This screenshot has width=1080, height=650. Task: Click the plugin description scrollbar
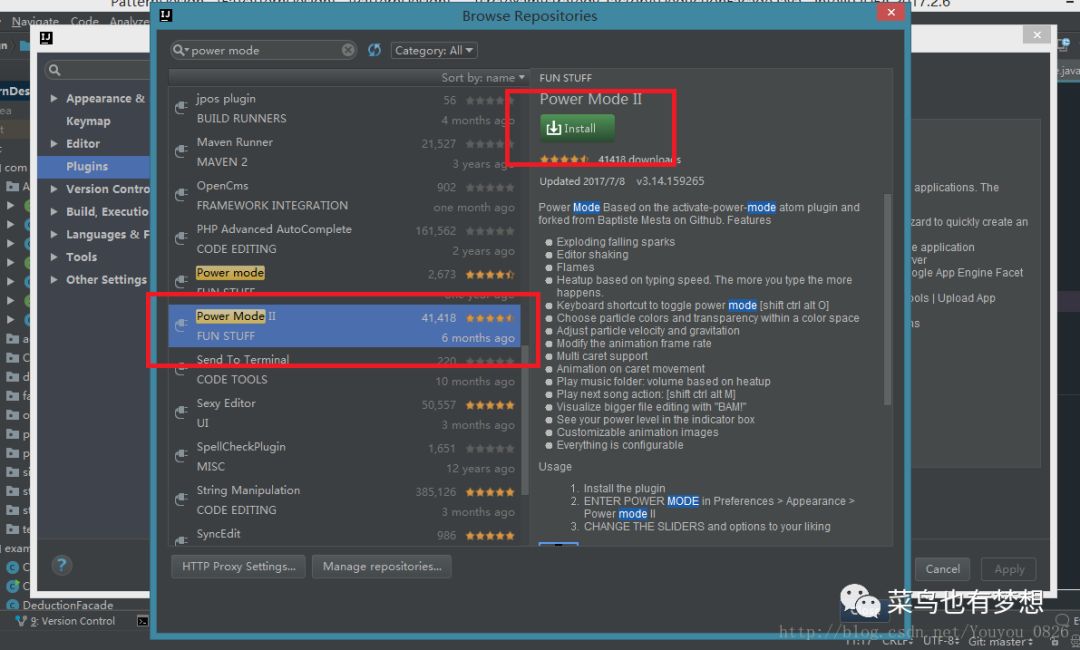tap(887, 300)
